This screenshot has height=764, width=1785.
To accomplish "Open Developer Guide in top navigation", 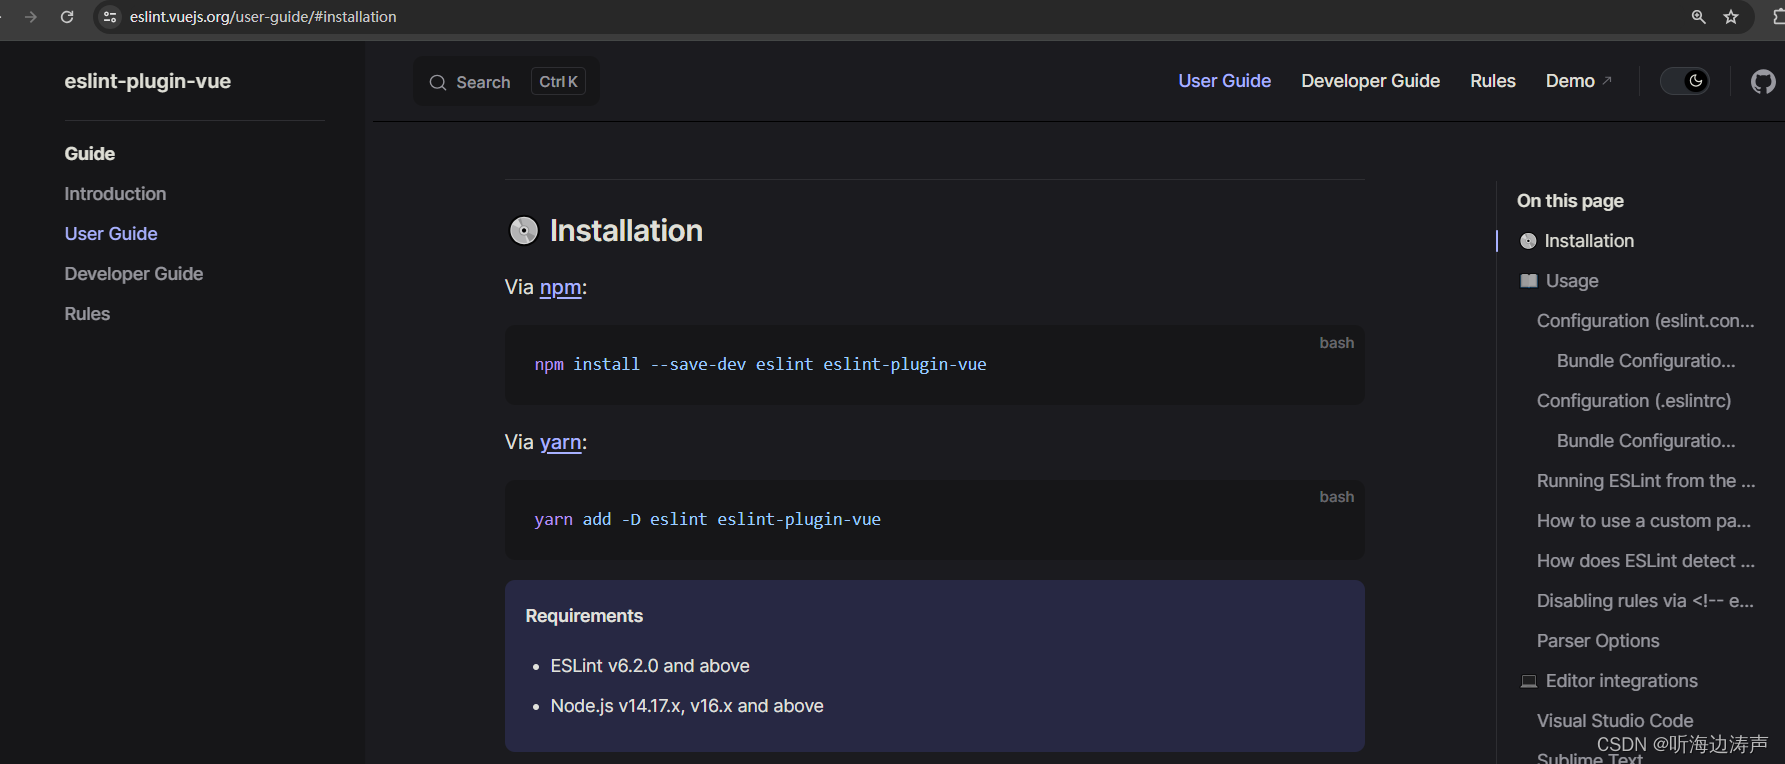I will click(1371, 81).
